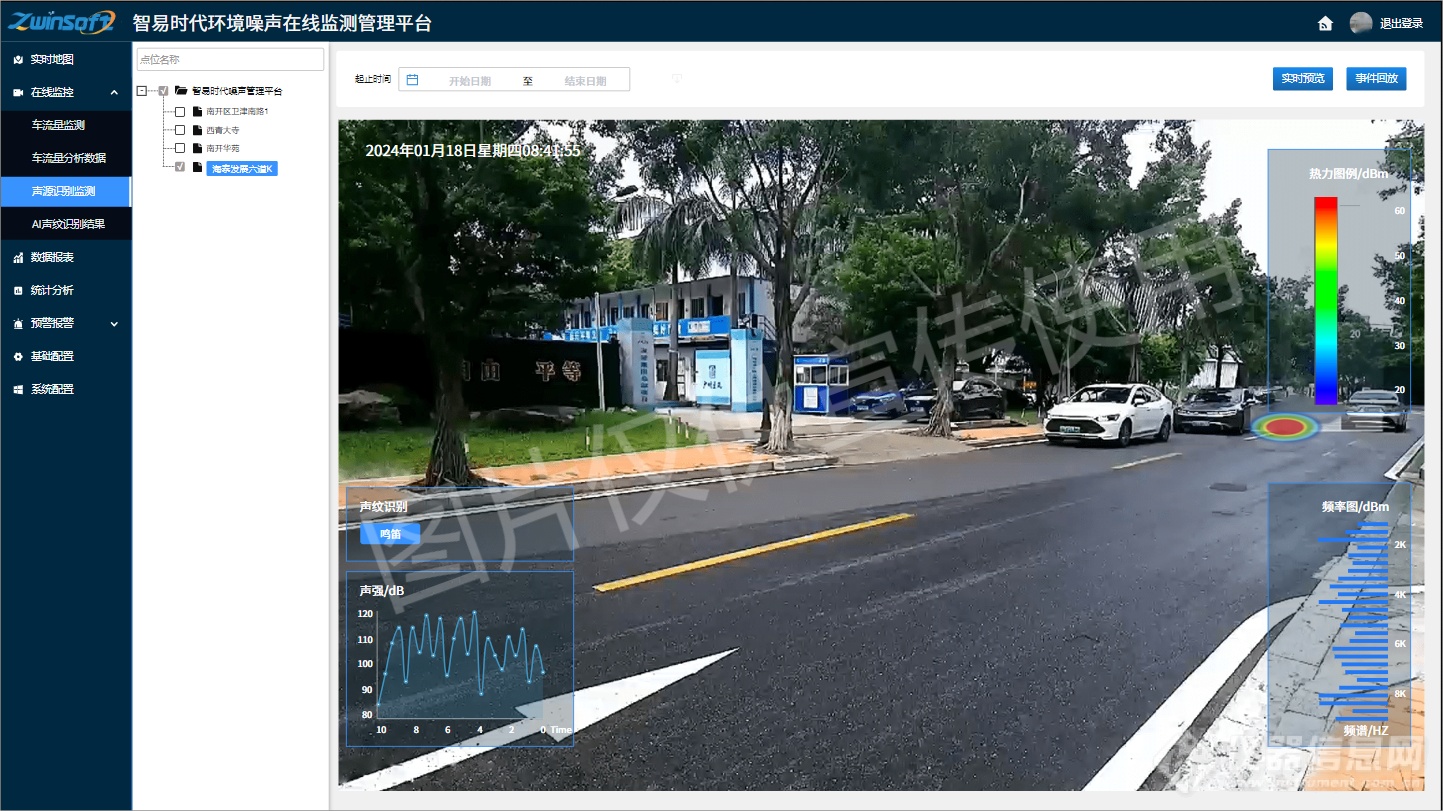Viewport: 1443px width, 811px height.
Task: Click the 基础配置 gear icon
Action: click(x=18, y=357)
